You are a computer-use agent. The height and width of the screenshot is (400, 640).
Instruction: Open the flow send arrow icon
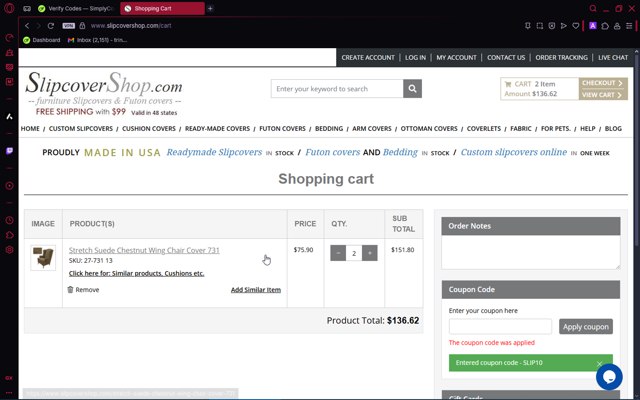pos(564,26)
